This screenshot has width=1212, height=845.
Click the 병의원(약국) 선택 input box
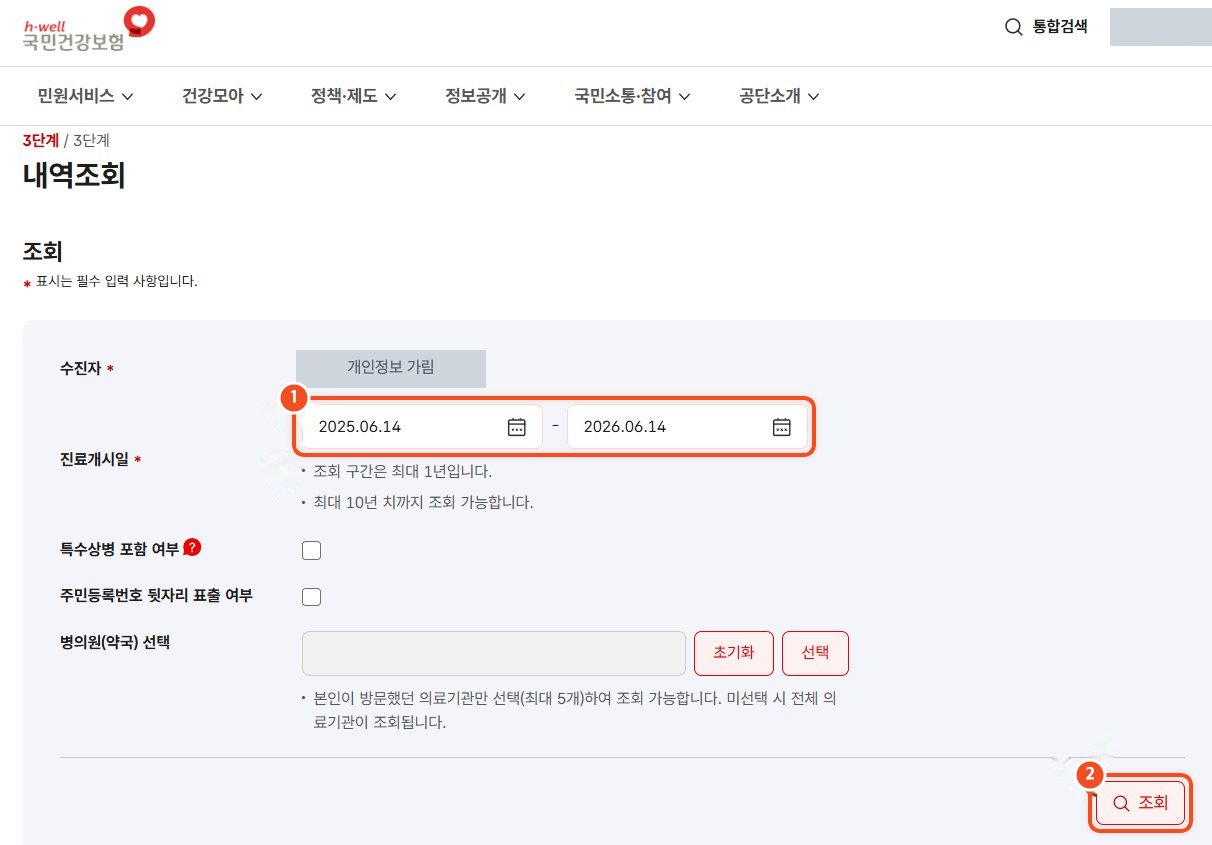494,653
